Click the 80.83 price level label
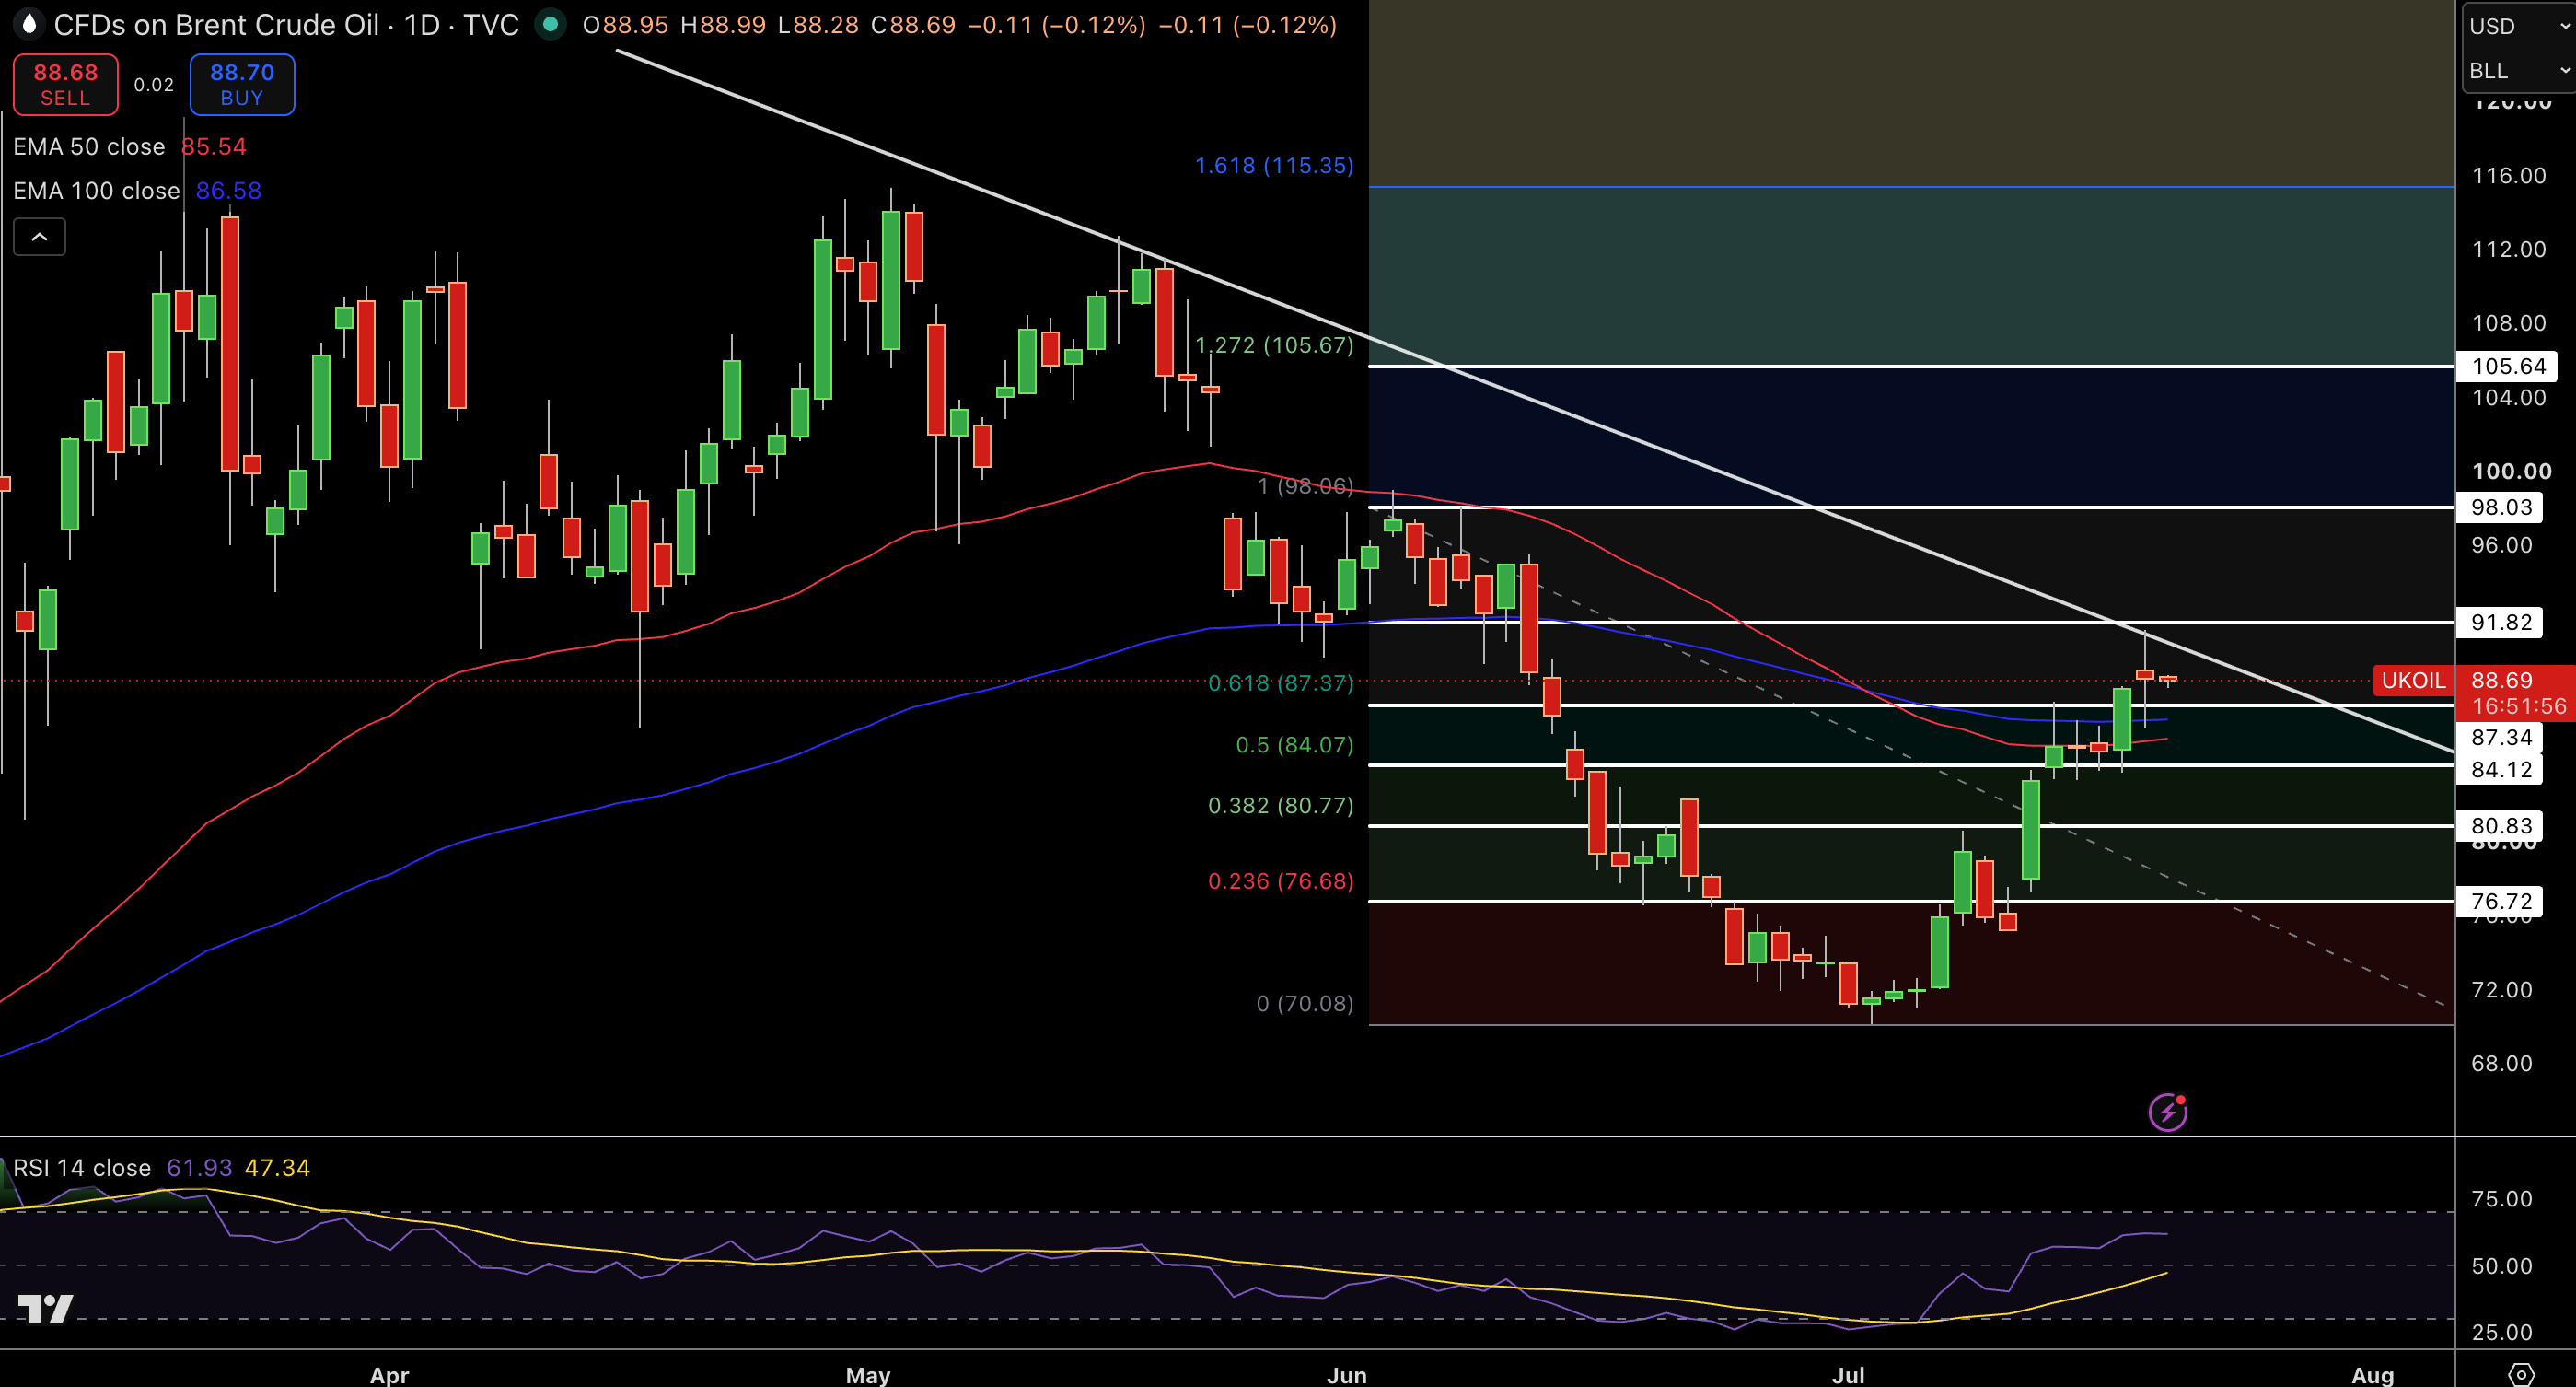 pyautogui.click(x=2500, y=825)
